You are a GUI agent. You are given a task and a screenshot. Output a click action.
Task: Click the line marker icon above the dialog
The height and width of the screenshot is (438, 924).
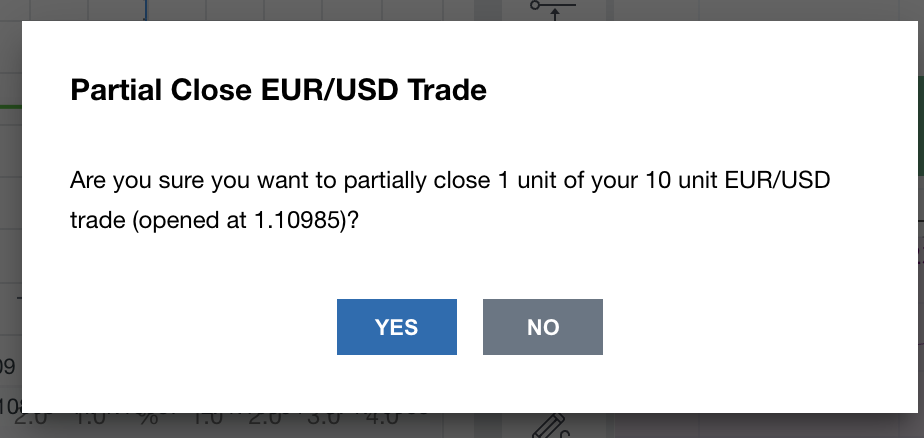[553, 8]
